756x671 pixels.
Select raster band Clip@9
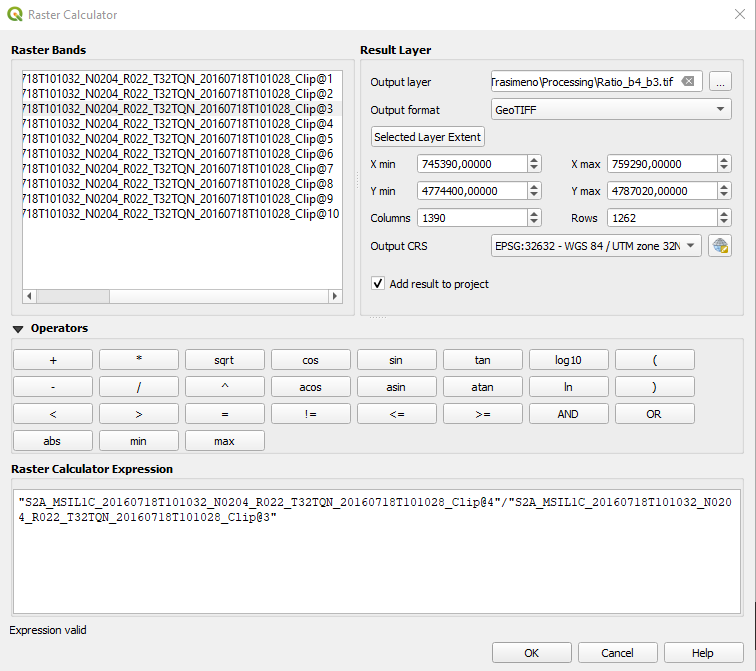(x=182, y=199)
